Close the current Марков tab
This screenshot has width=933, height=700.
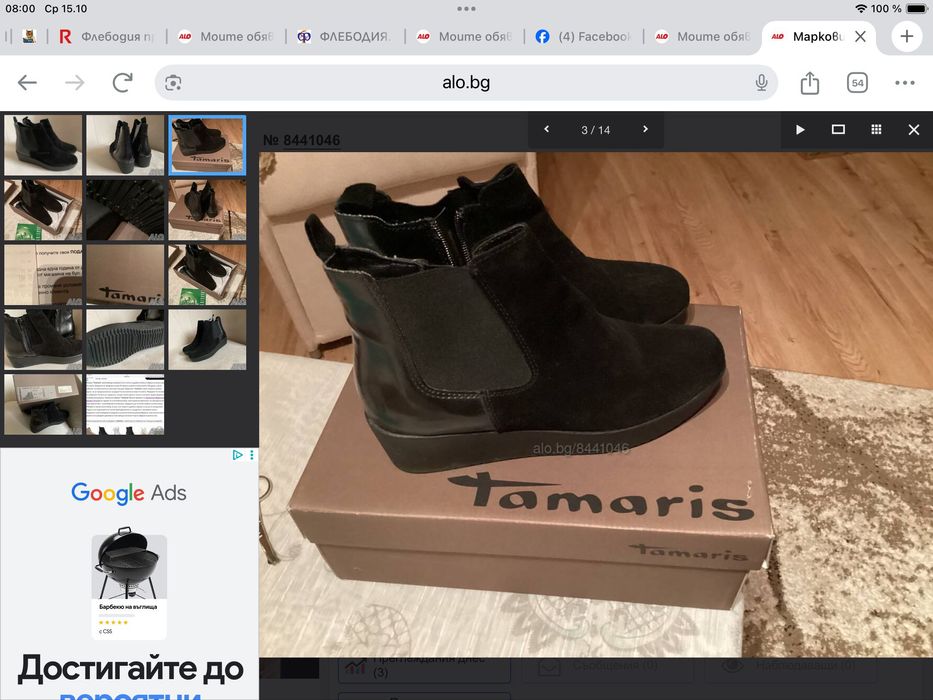[x=860, y=36]
